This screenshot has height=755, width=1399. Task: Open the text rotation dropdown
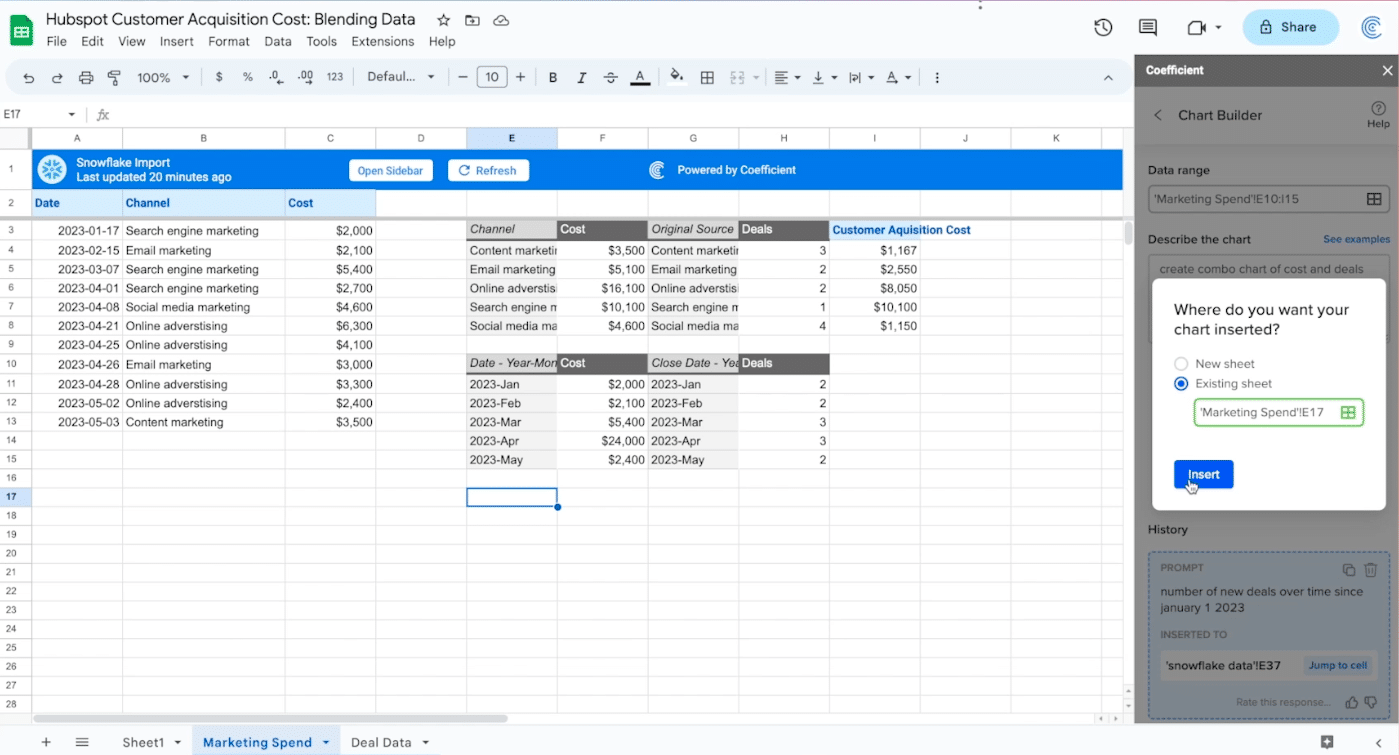pos(897,77)
